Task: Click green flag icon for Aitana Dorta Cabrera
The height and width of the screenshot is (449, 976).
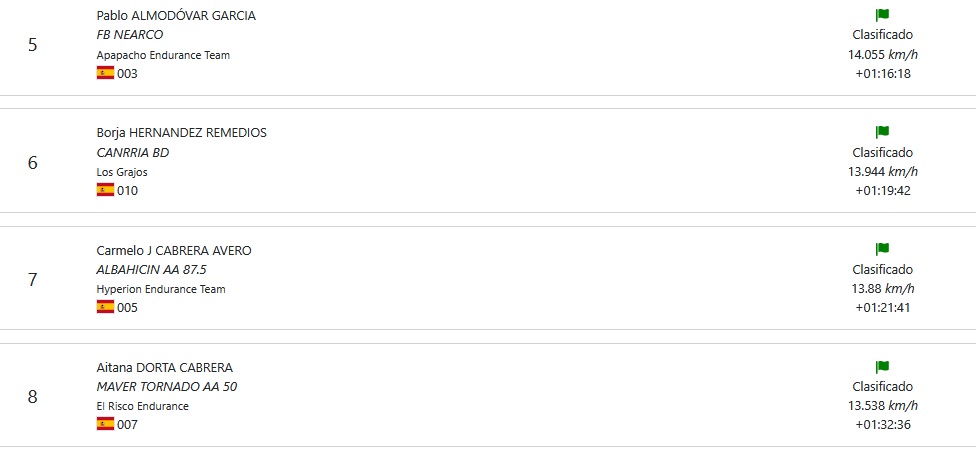Action: (x=882, y=367)
